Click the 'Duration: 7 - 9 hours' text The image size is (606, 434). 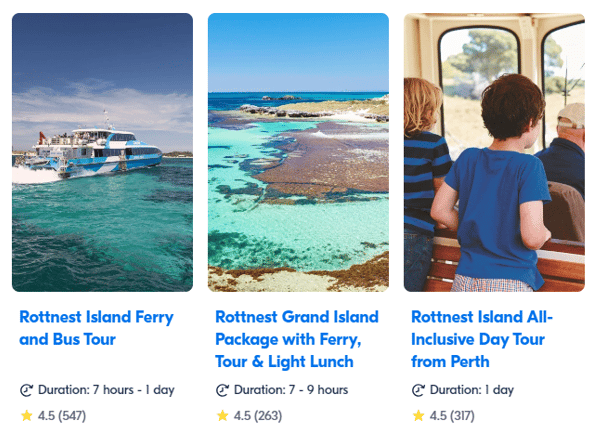tap(291, 390)
